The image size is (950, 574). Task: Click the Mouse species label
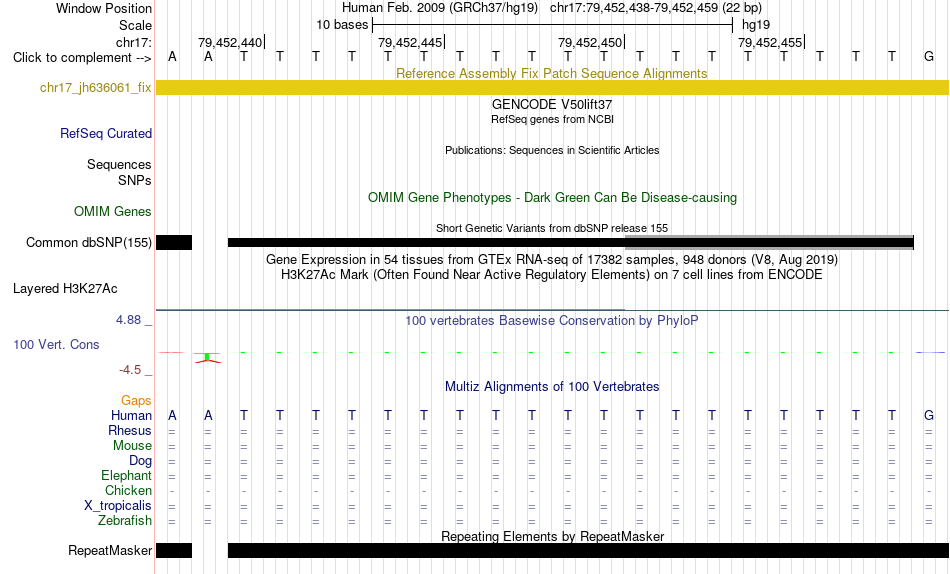[x=132, y=446]
